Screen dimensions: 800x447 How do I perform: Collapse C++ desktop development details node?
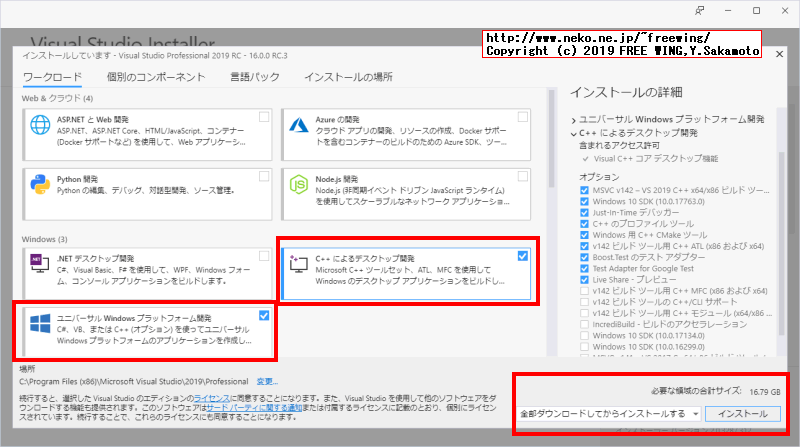tap(573, 134)
